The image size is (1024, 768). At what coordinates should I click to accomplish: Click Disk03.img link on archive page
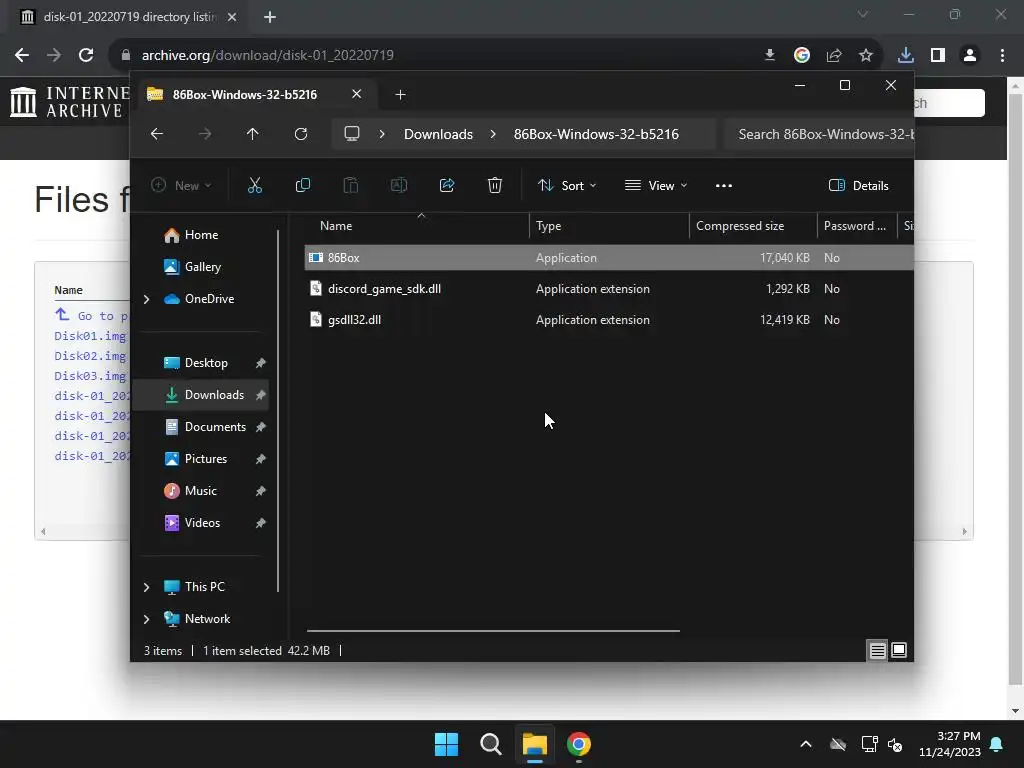90,376
